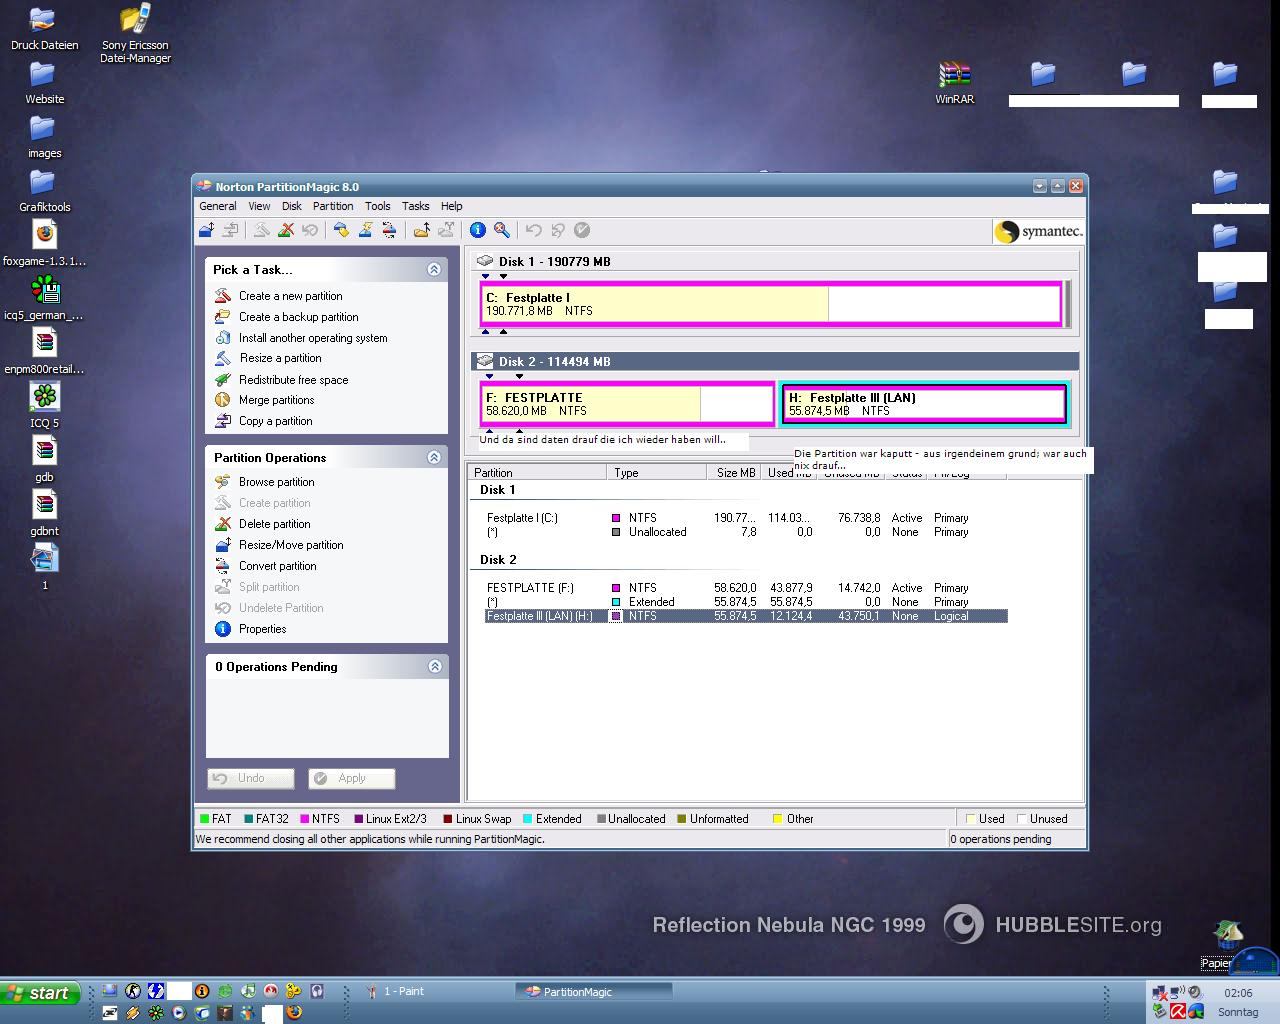Select H: Festplatte III (LAN) in disk map
This screenshot has width=1280, height=1024.
[x=923, y=404]
